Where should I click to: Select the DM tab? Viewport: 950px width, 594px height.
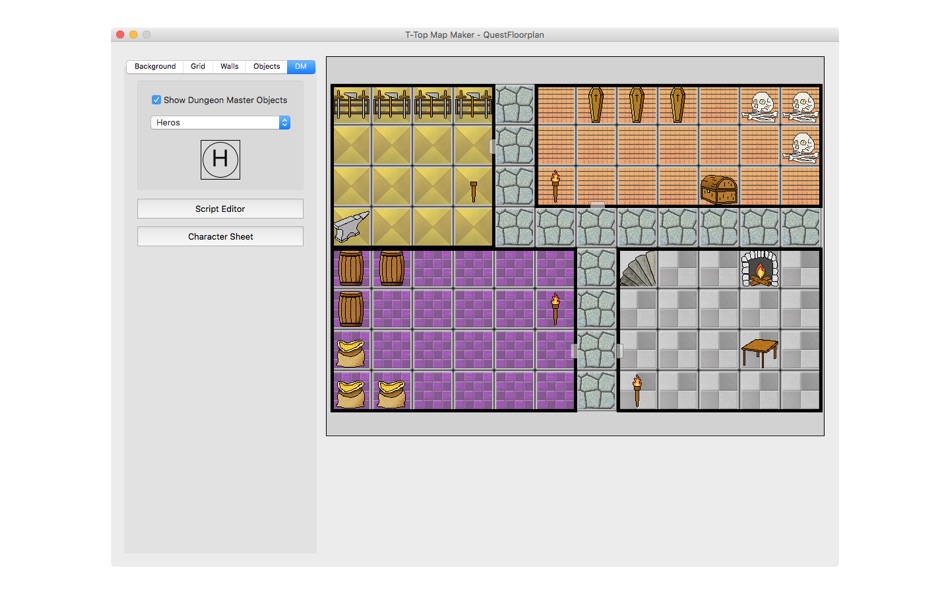click(x=301, y=66)
